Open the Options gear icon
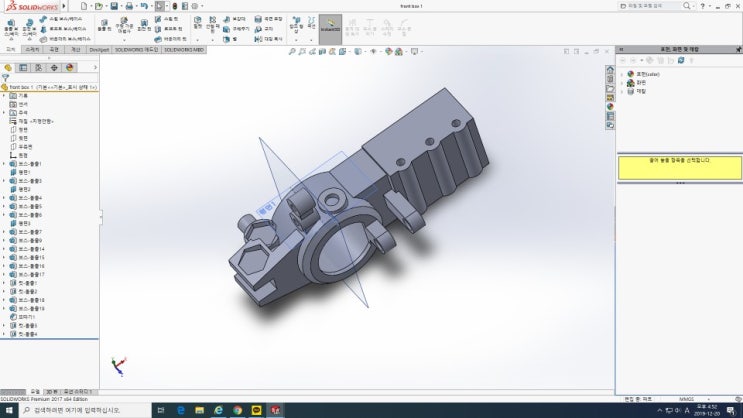743x418 pixels. pyautogui.click(x=195, y=6)
